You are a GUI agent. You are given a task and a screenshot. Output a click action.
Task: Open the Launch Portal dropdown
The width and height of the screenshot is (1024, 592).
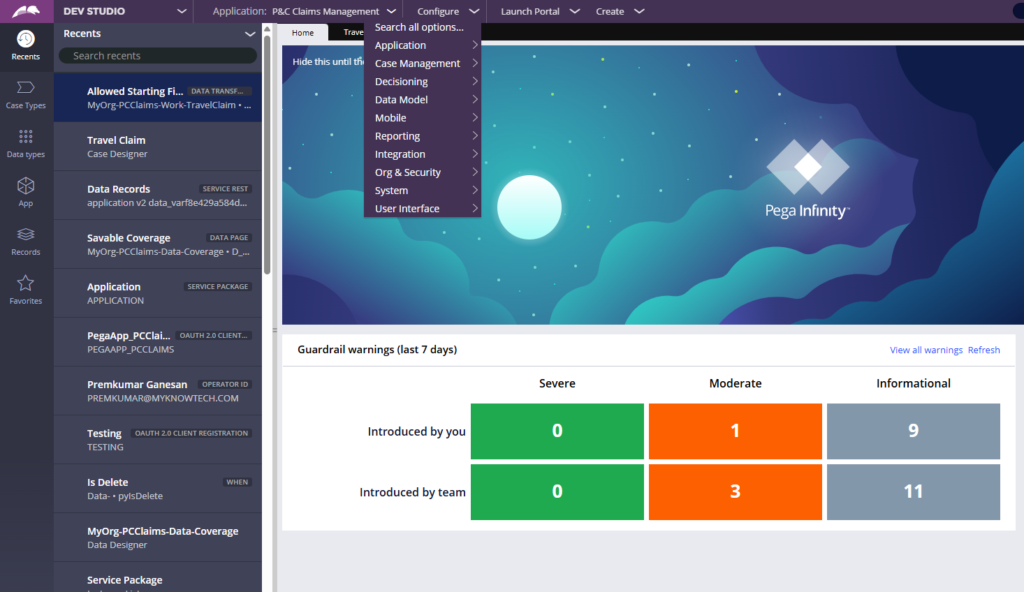tap(539, 11)
